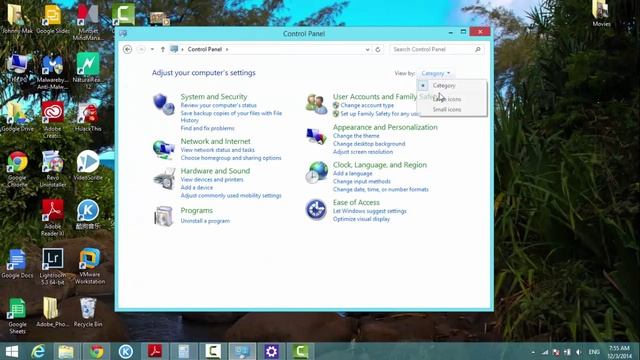Viewport: 640px width, 360px height.
Task: Click Adjust commonly used mobility settings
Action: point(231,196)
